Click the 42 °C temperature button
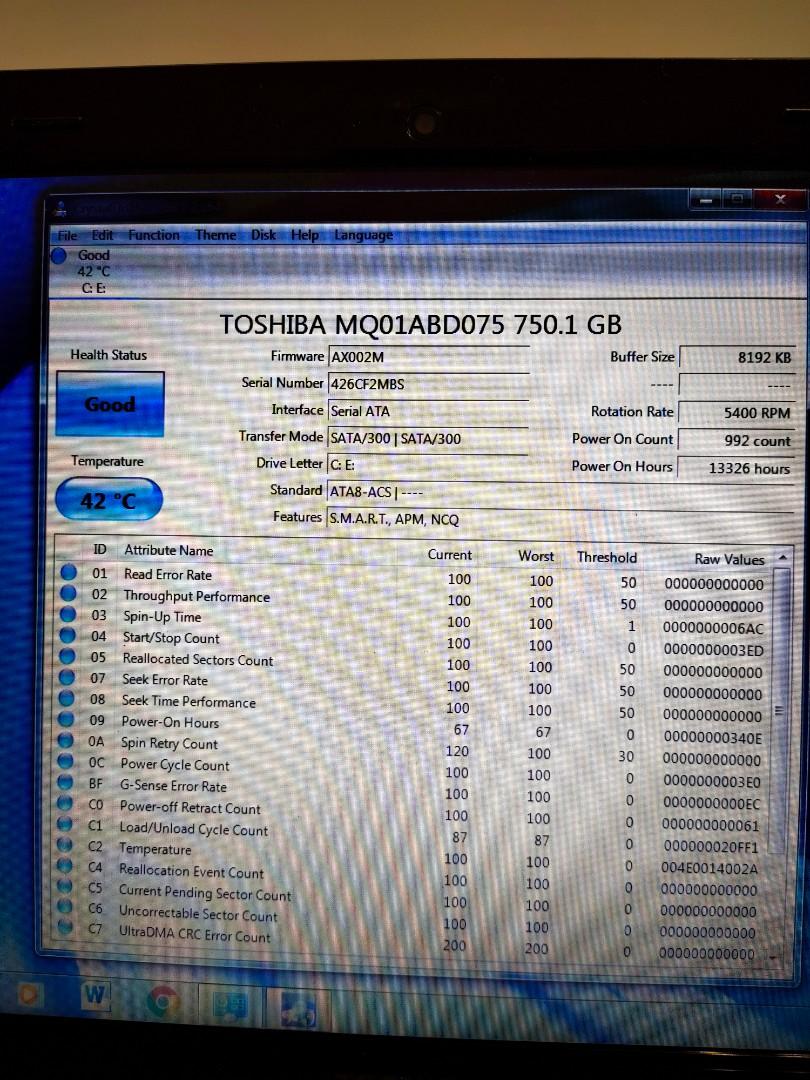This screenshot has width=810, height=1080. pyautogui.click(x=109, y=499)
